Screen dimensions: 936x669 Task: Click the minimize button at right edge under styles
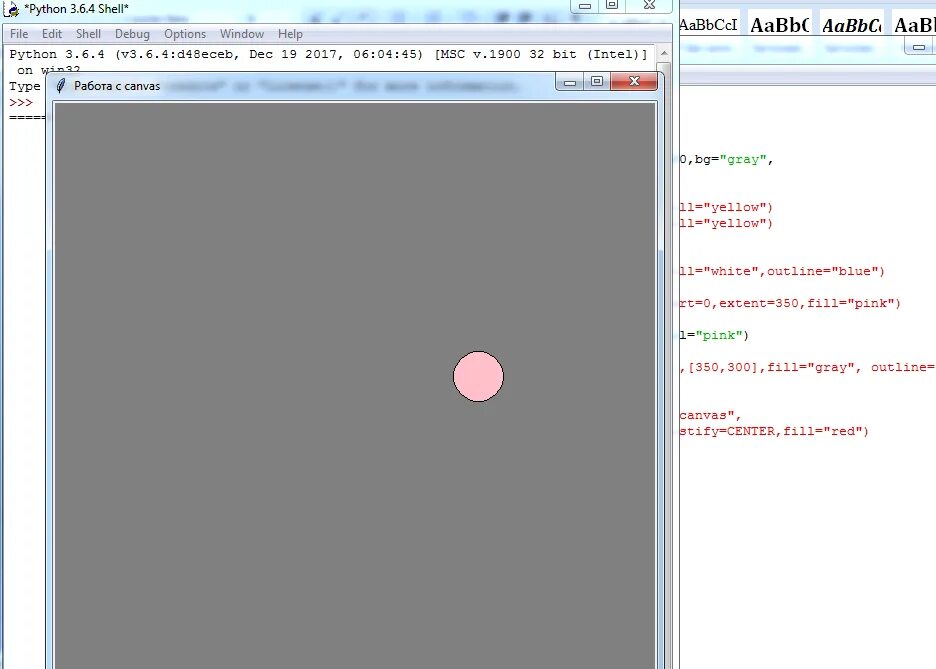pos(919,47)
